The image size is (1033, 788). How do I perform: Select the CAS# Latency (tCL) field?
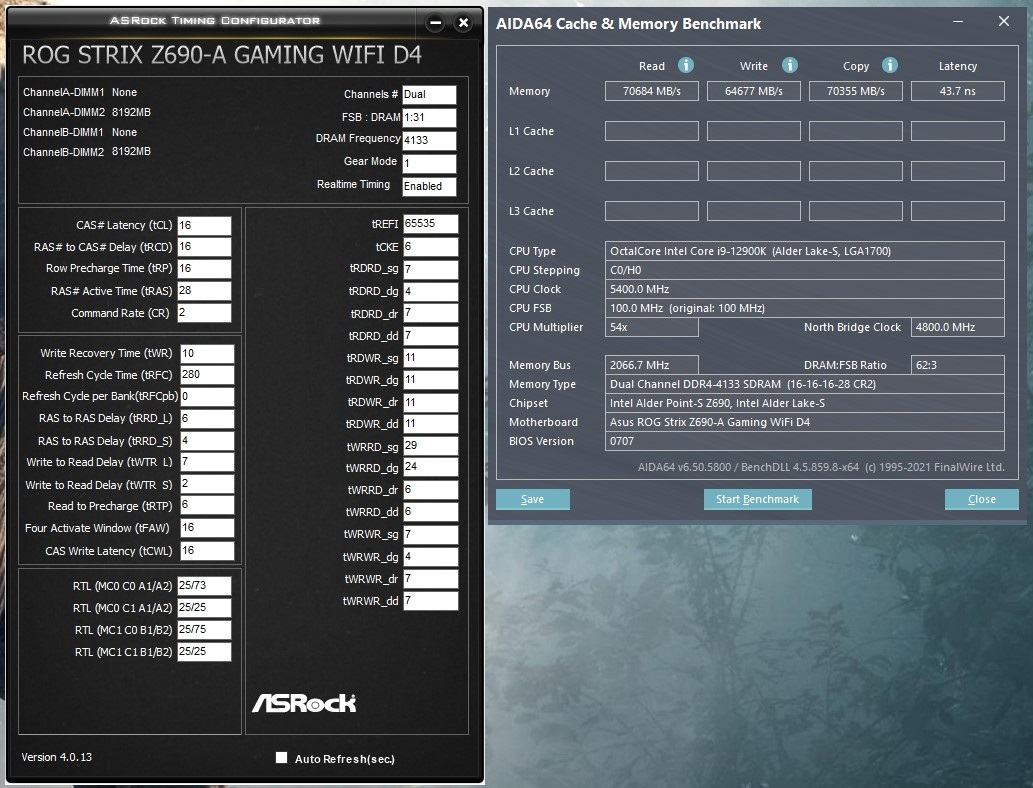click(204, 225)
